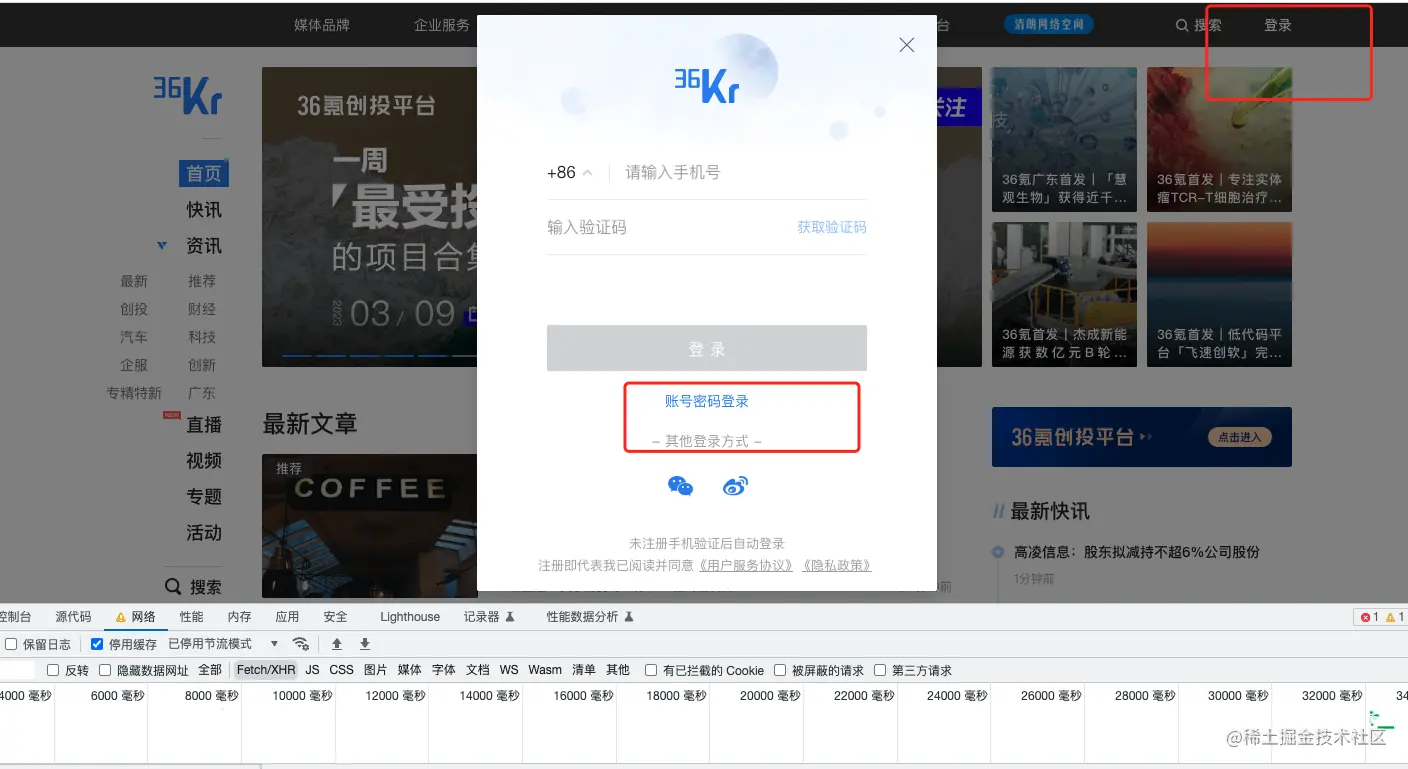Click the 财经 sub-category link
Image resolution: width=1408 pixels, height=769 pixels.
coord(202,309)
